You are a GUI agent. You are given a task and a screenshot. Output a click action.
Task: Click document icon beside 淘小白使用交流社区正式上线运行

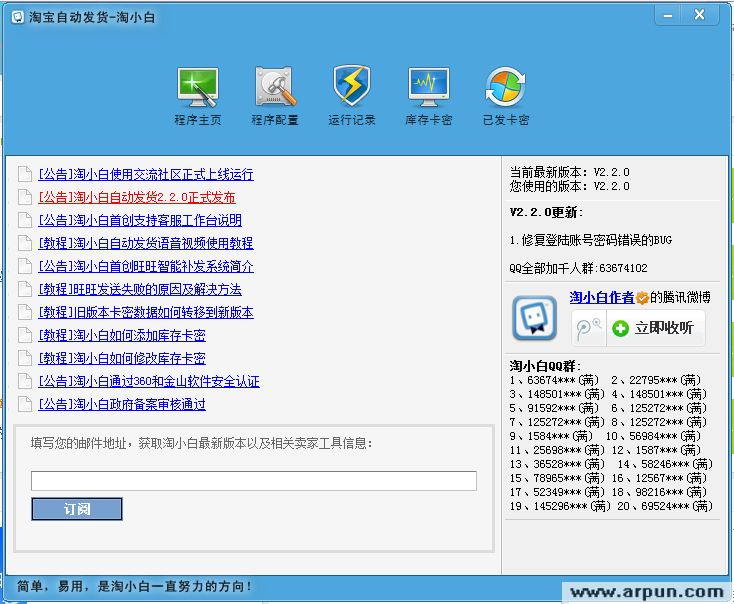pyautogui.click(x=25, y=174)
